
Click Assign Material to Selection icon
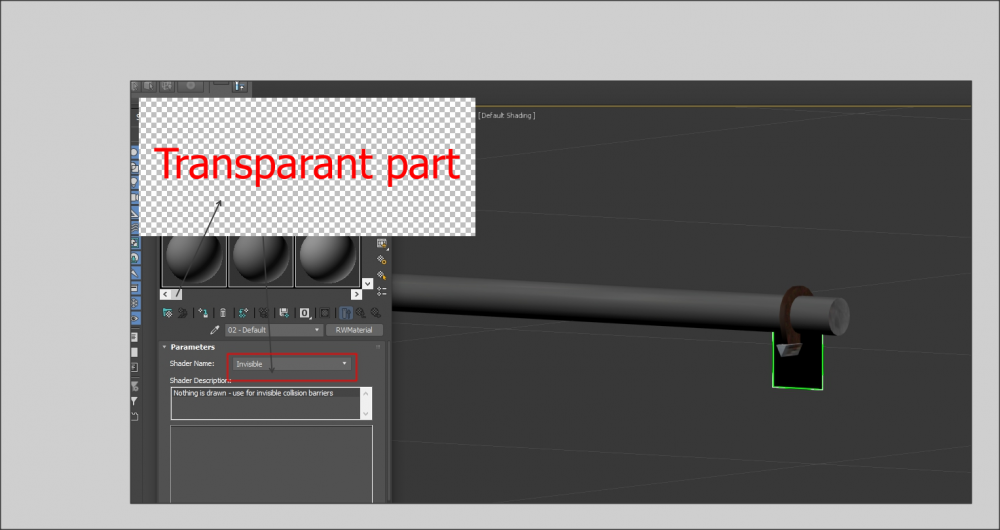(x=203, y=313)
